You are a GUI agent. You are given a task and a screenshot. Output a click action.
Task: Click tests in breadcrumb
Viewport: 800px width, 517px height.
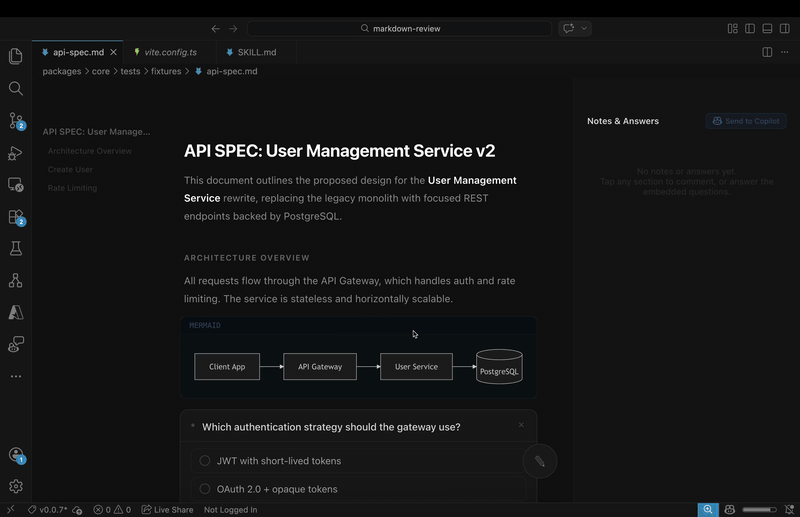(x=130, y=71)
